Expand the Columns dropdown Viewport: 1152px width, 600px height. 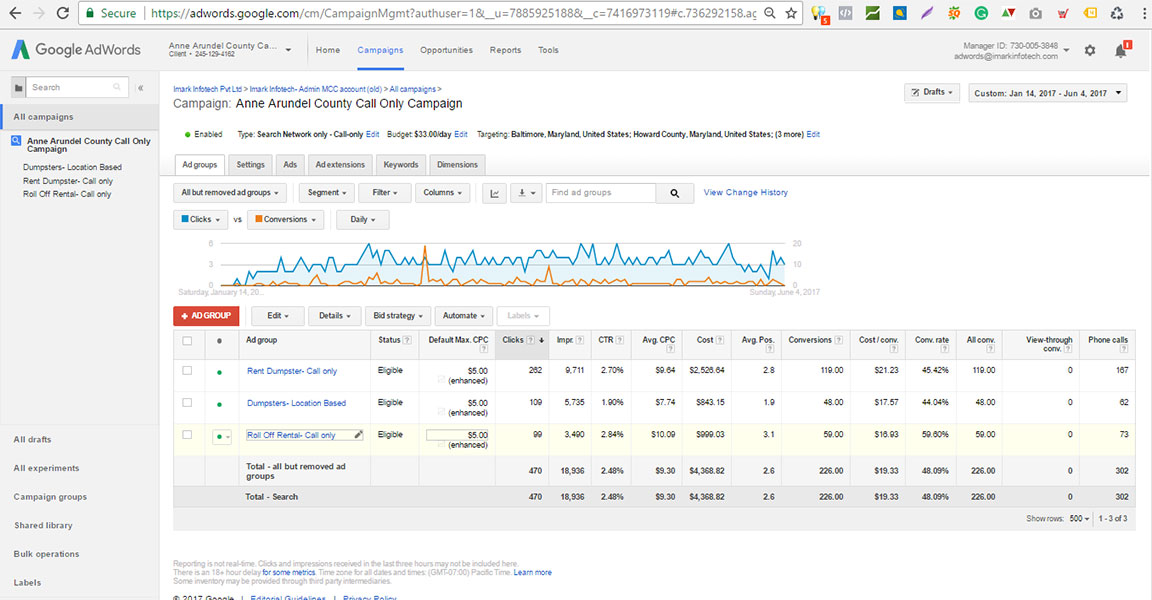(442, 193)
